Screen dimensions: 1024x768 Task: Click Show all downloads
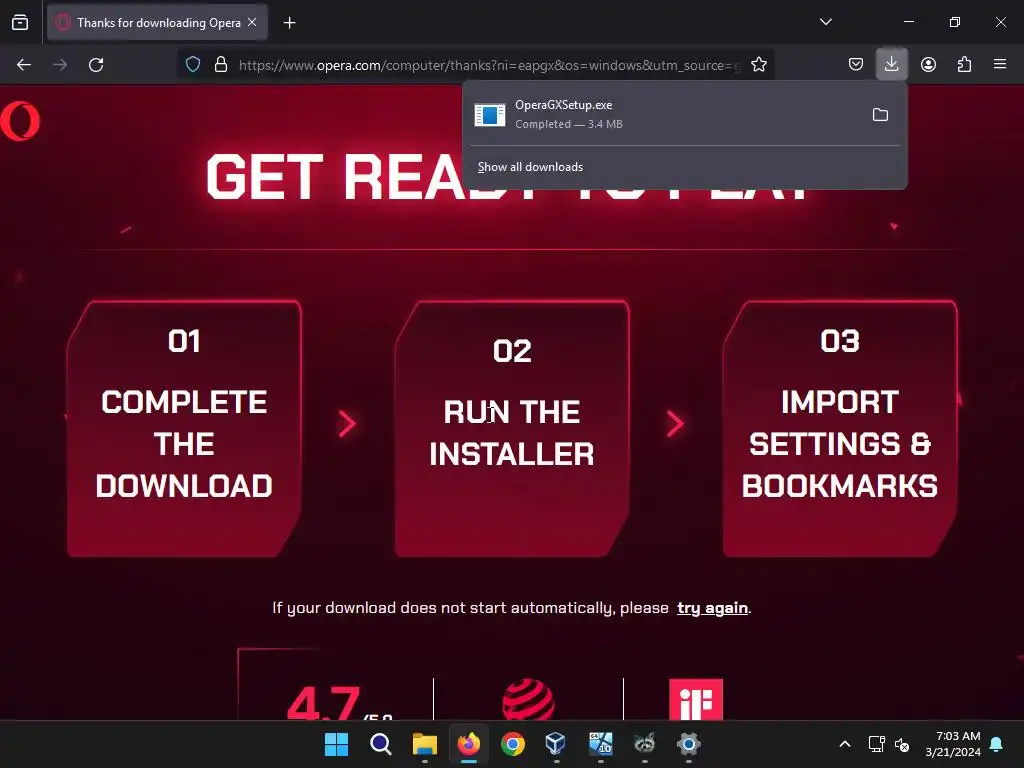pyautogui.click(x=530, y=167)
